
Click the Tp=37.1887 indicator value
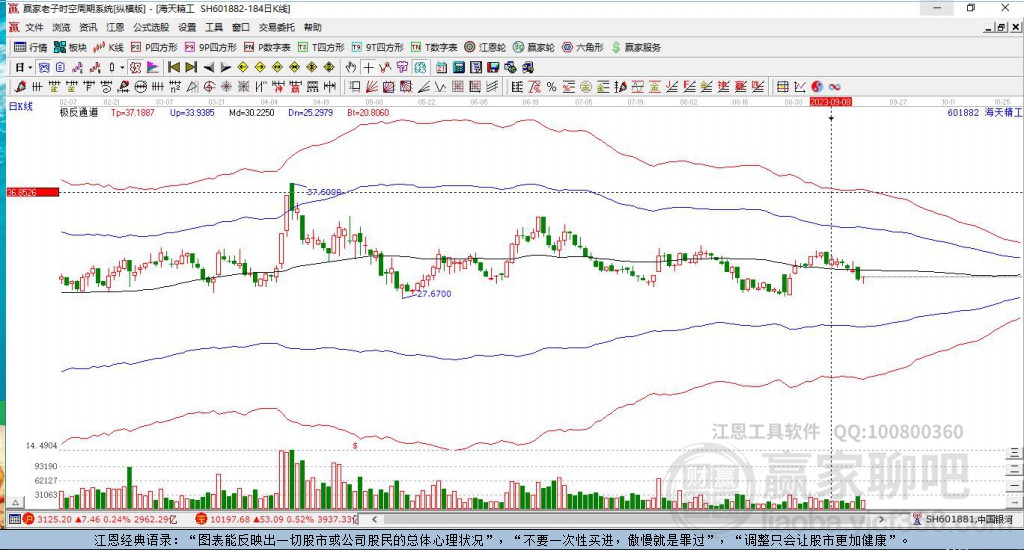(133, 112)
